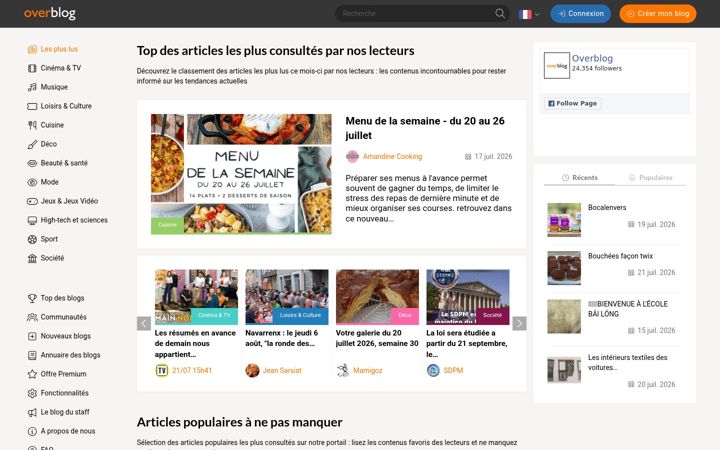The width and height of the screenshot is (720, 450).
Task: Select the A propos de nous info icon
Action: 32,431
